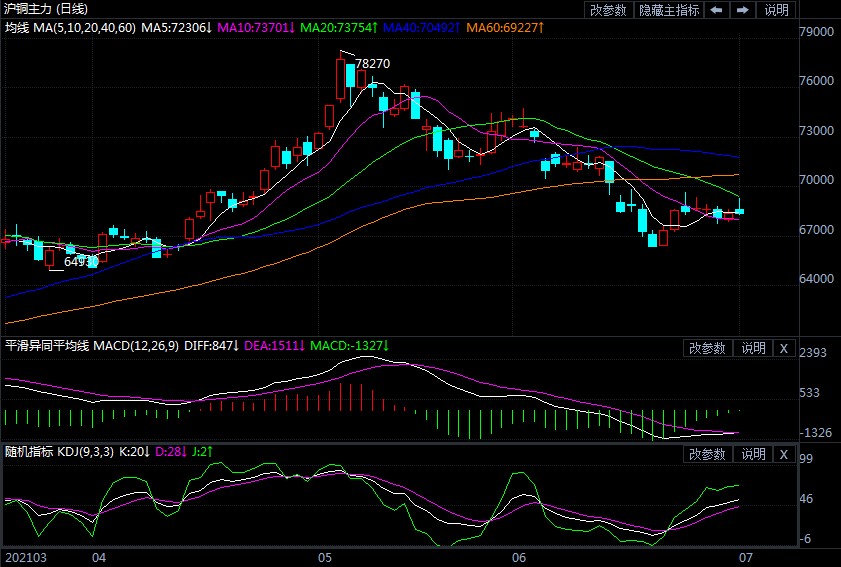Image resolution: width=841 pixels, height=567 pixels.
Task: Click the 05 month marker on time axis
Action: point(325,556)
